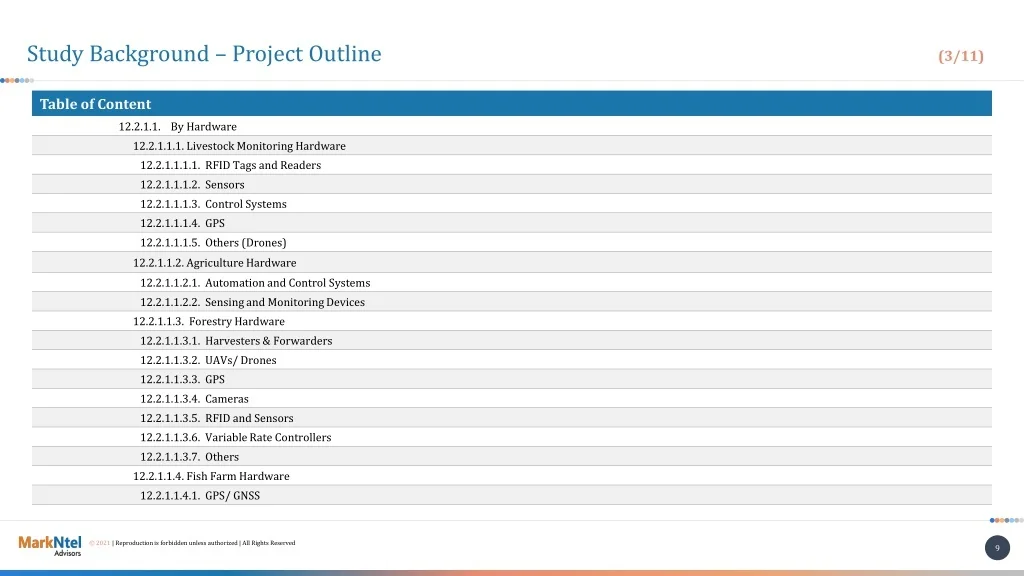Click Sensing and Monitoring Devices row
The image size is (1024, 576).
[x=252, y=302]
